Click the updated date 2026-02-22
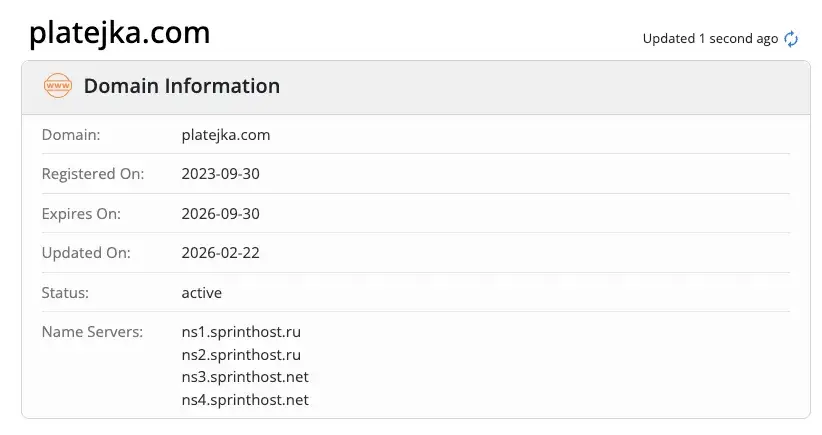Image resolution: width=822 pixels, height=435 pixels. pos(221,253)
